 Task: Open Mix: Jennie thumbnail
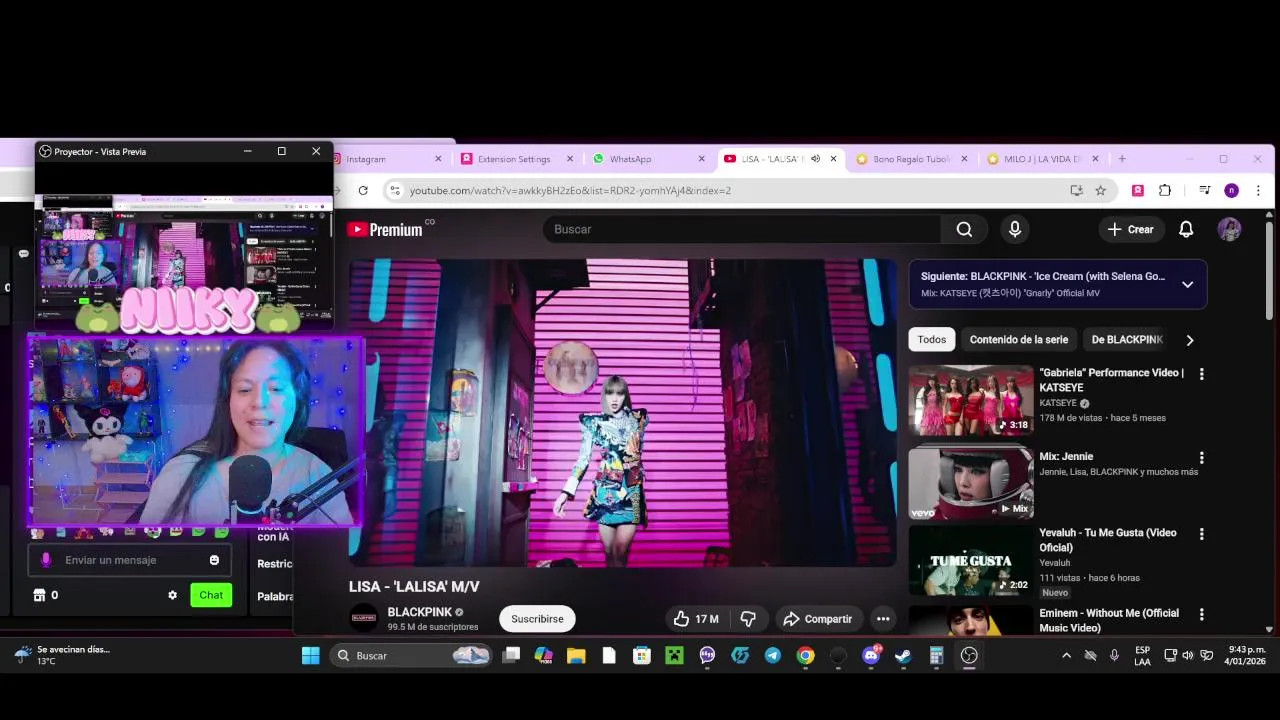pos(971,483)
